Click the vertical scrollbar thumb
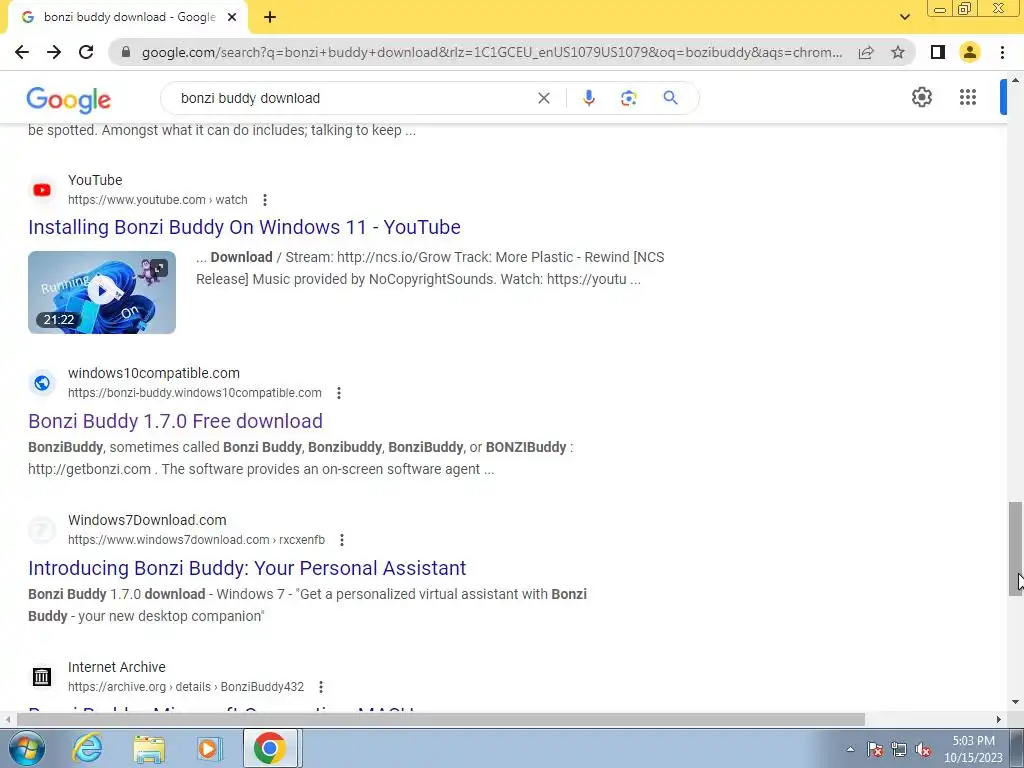Viewport: 1024px width, 768px height. 1015,549
